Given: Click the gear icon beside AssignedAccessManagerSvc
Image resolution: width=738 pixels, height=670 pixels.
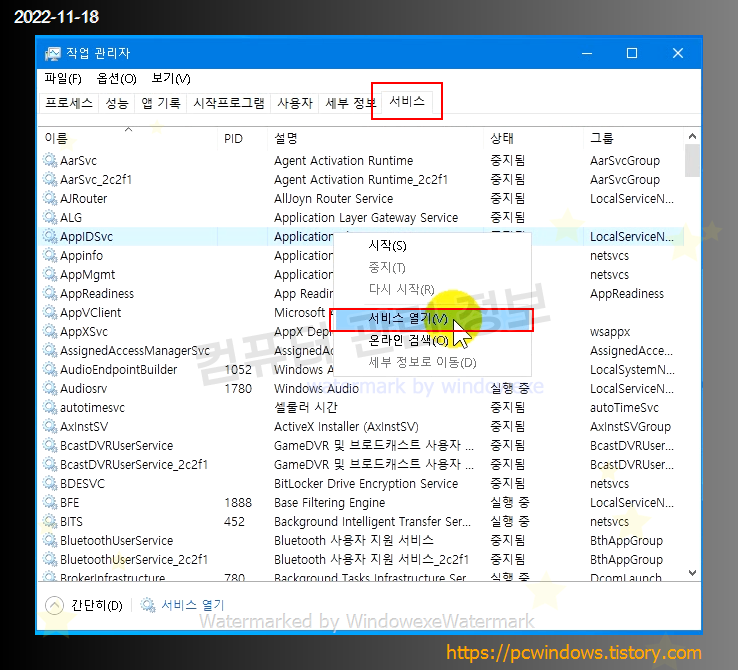Looking at the screenshot, I should (50, 350).
